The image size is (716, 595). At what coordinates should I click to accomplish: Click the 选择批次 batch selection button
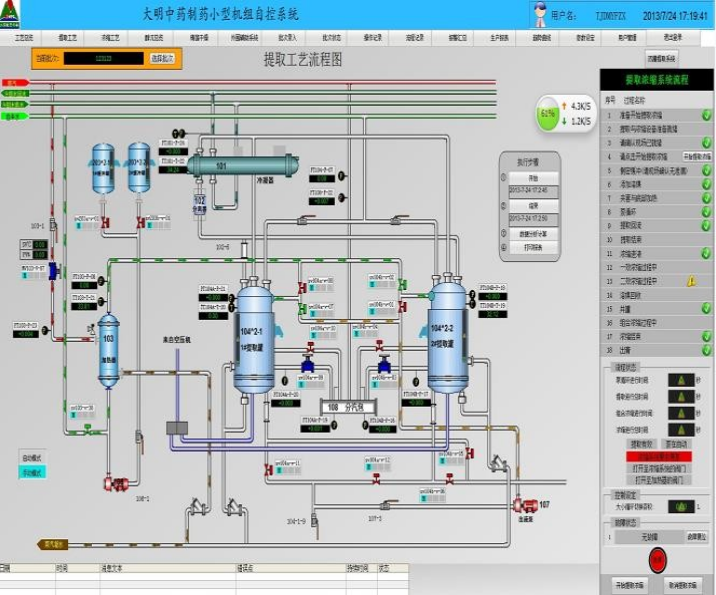[162, 59]
